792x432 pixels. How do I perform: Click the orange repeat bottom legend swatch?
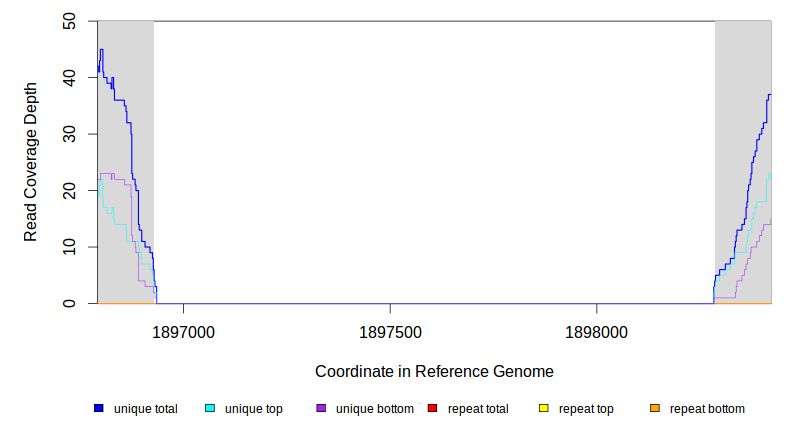click(655, 408)
